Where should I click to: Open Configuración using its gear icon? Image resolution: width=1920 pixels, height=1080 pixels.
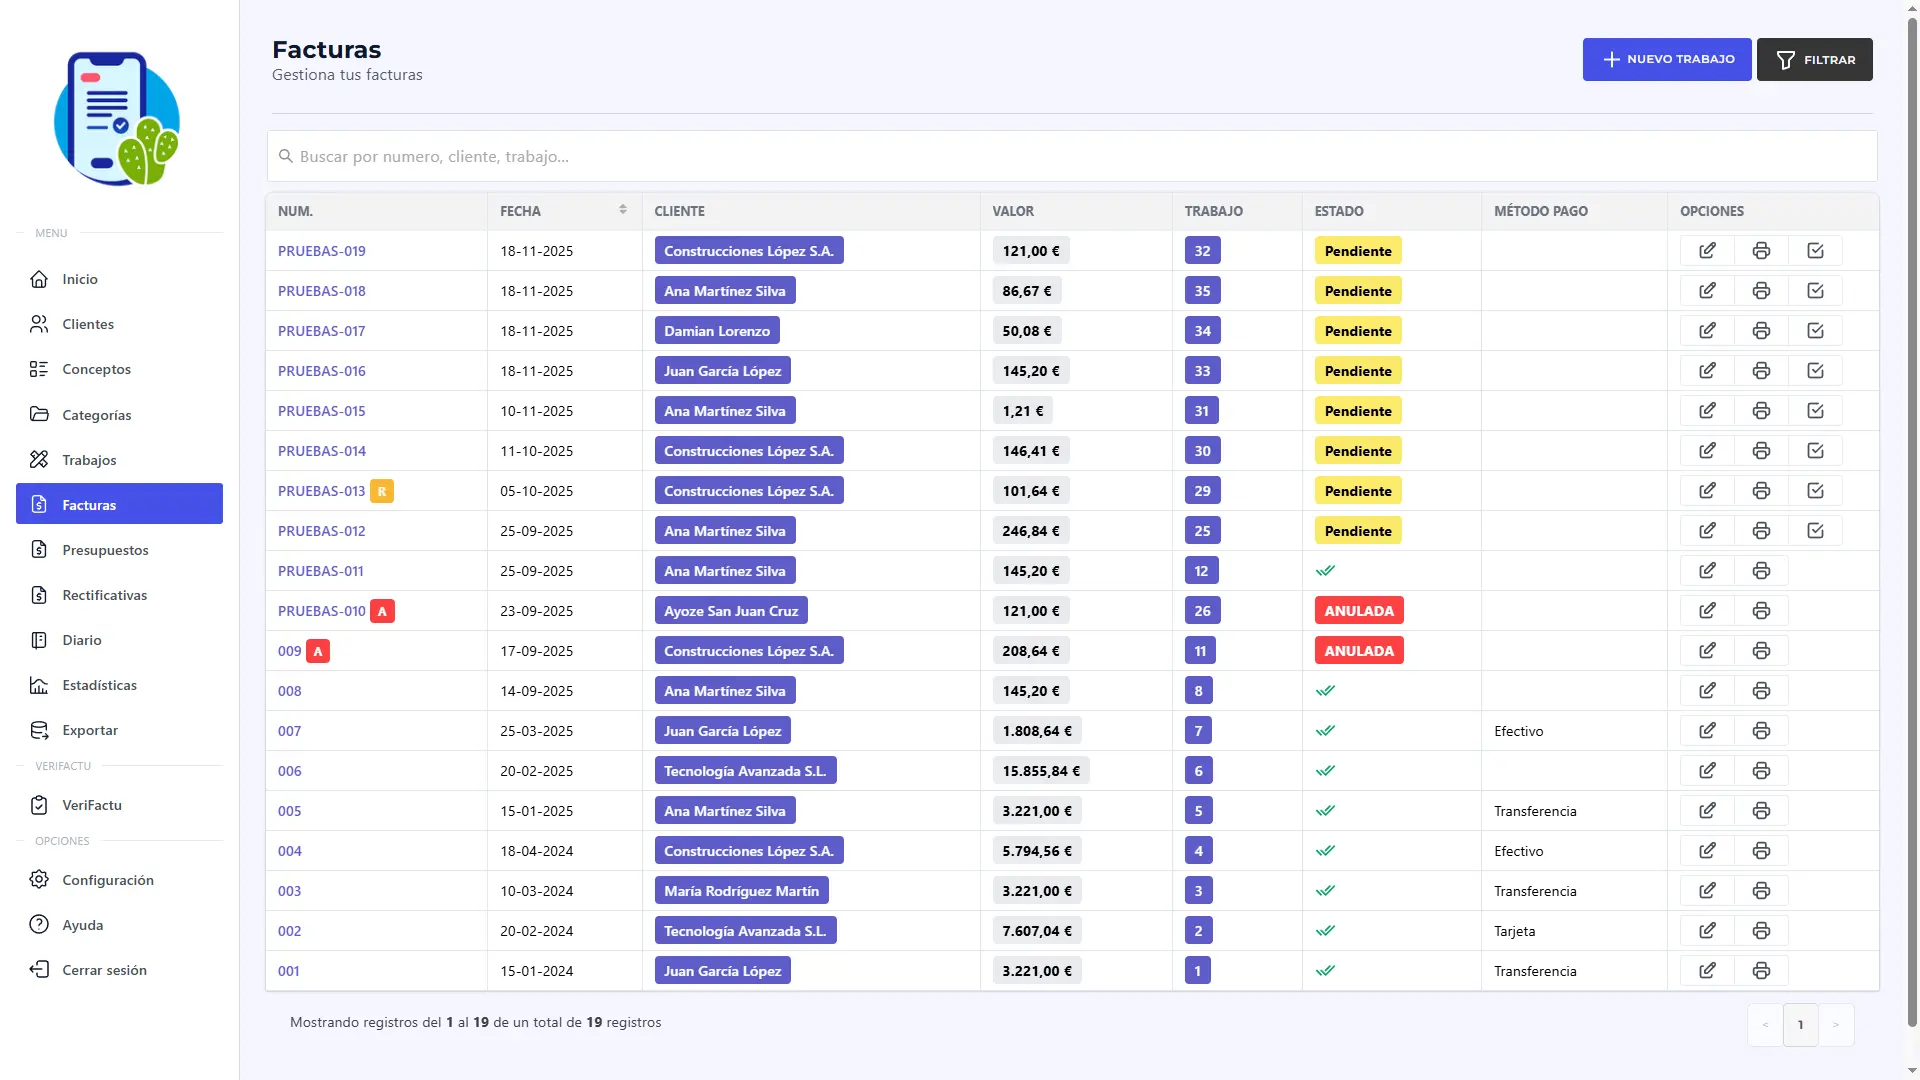click(39, 879)
